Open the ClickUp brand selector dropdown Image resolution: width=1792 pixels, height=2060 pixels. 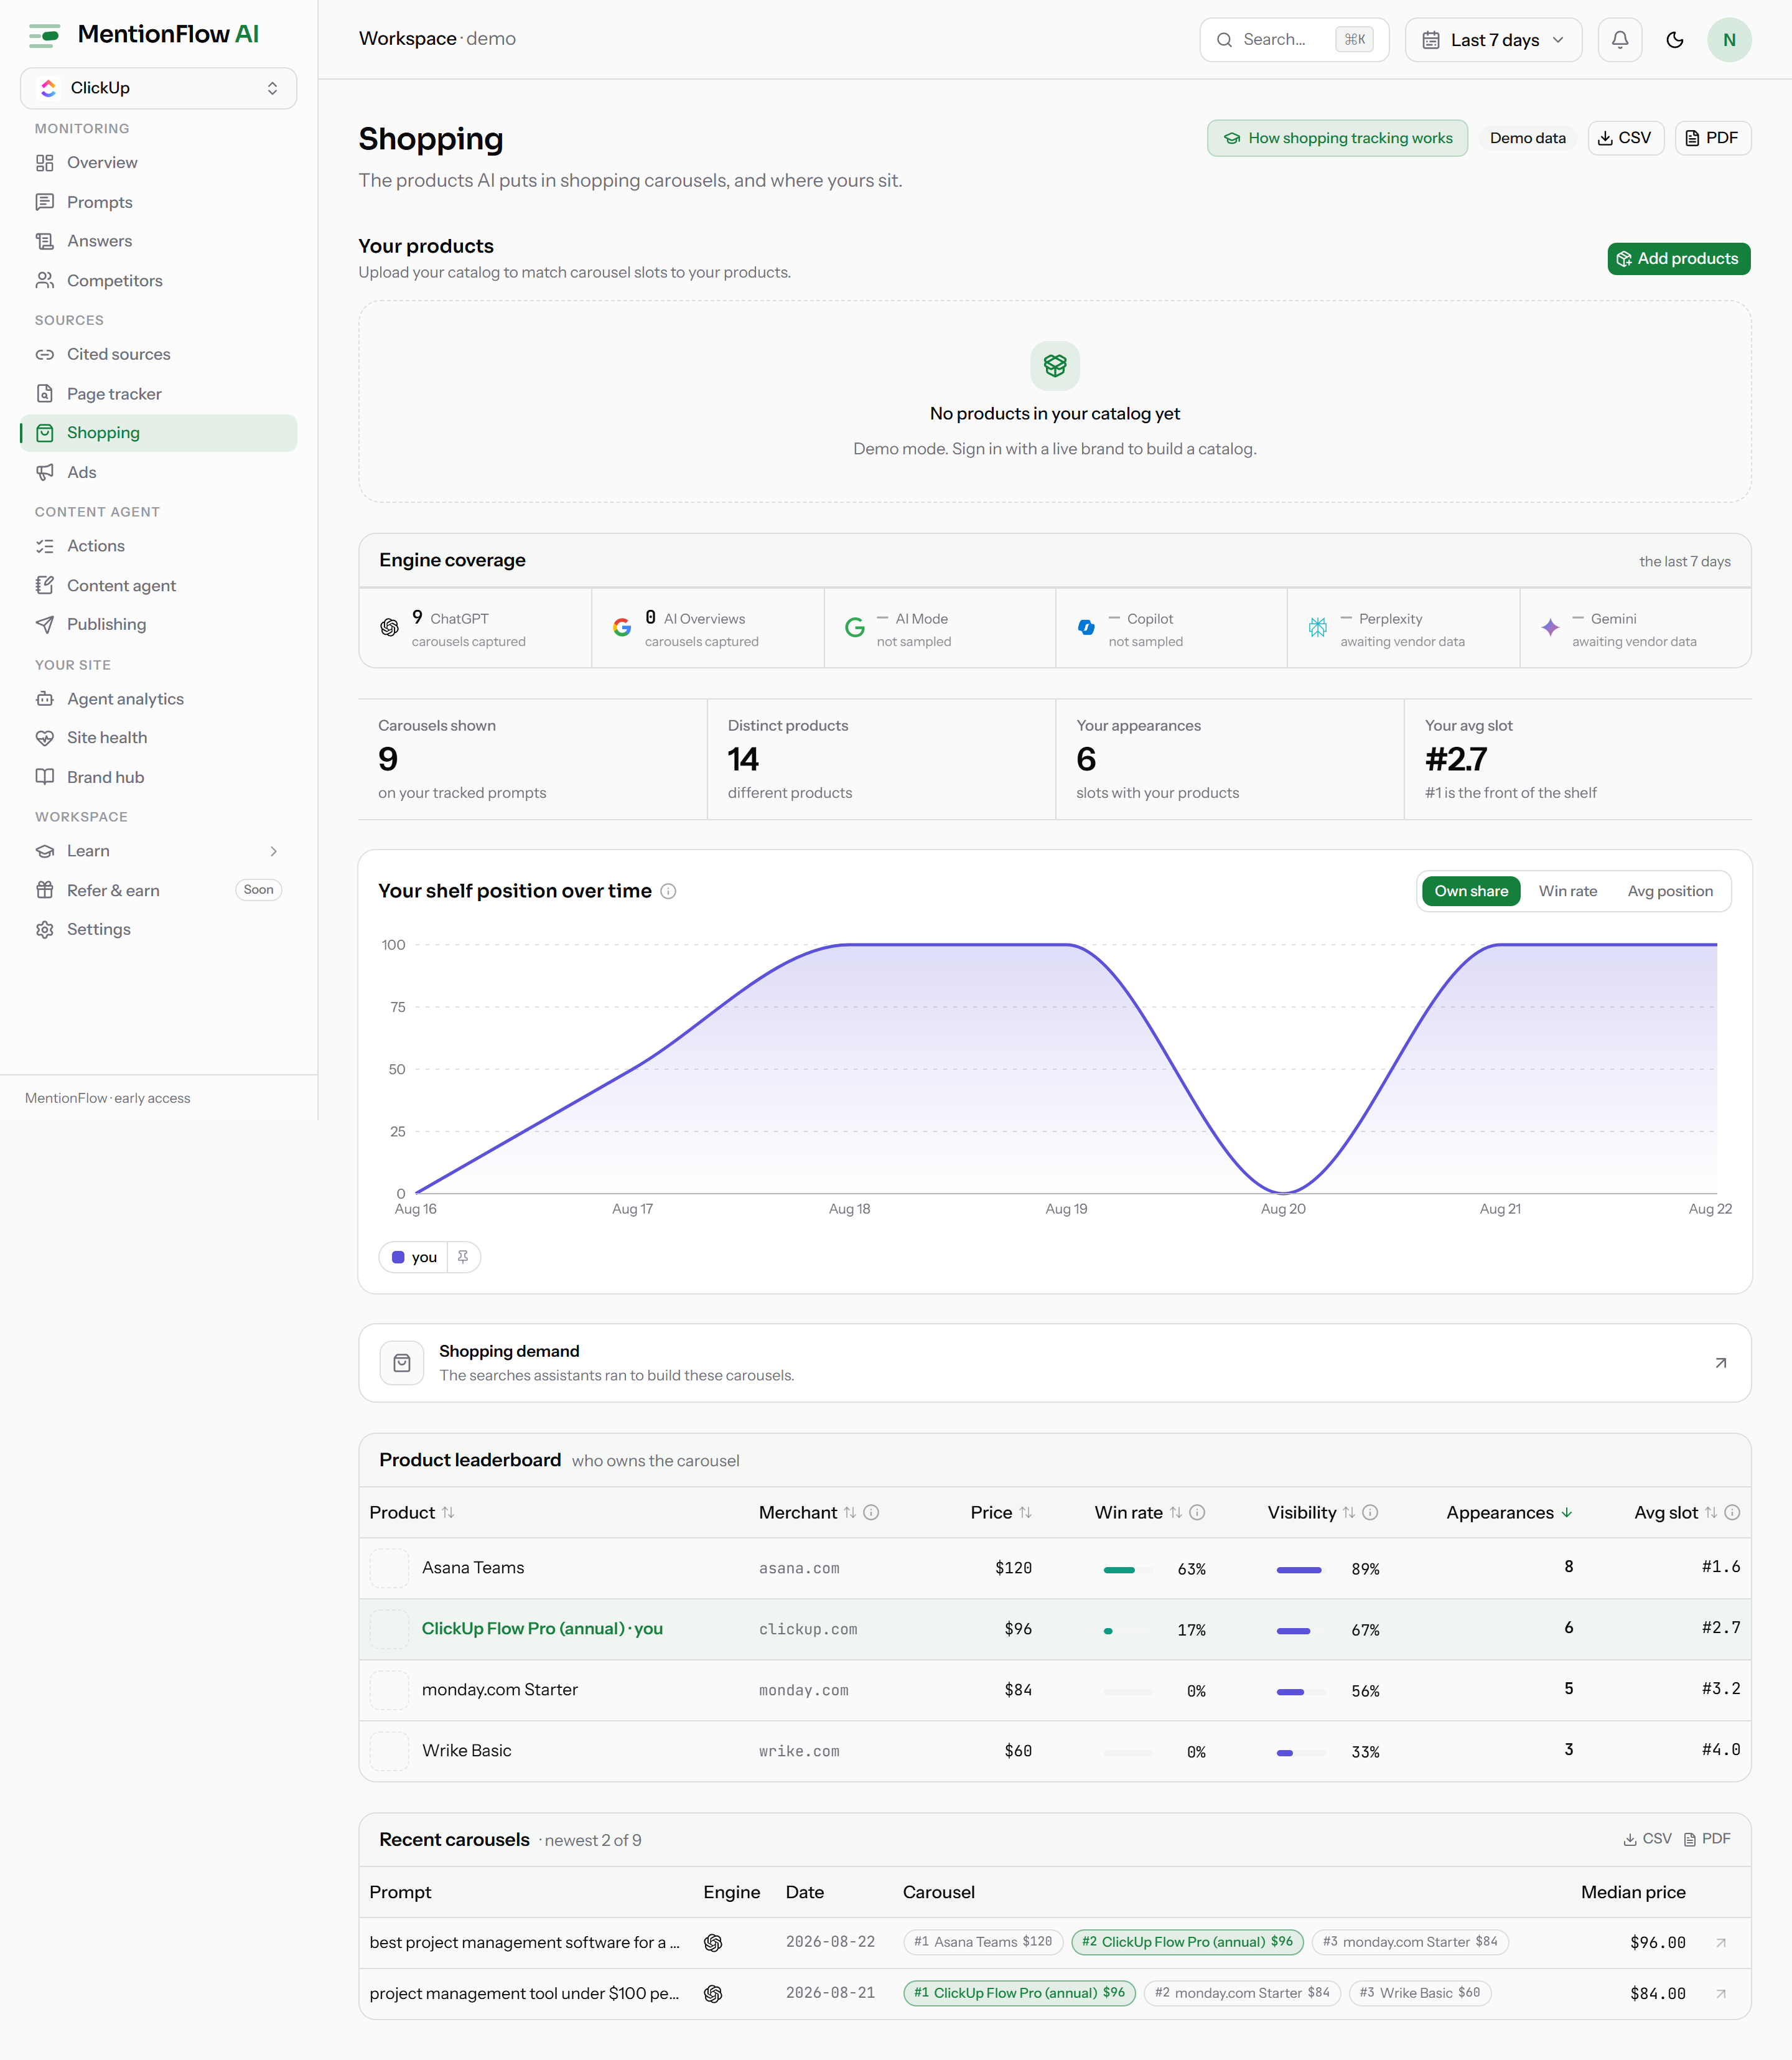[x=158, y=88]
